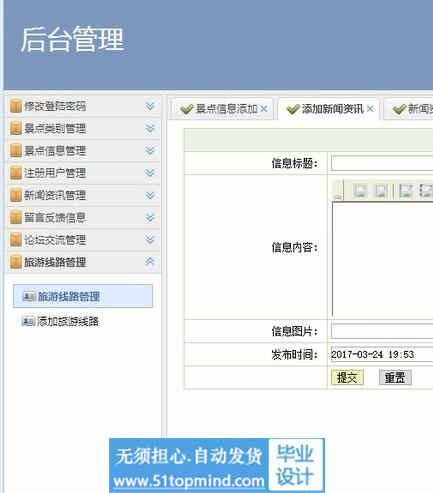The image size is (433, 493).
Task: Click the 提交 submit button
Action: 347,378
